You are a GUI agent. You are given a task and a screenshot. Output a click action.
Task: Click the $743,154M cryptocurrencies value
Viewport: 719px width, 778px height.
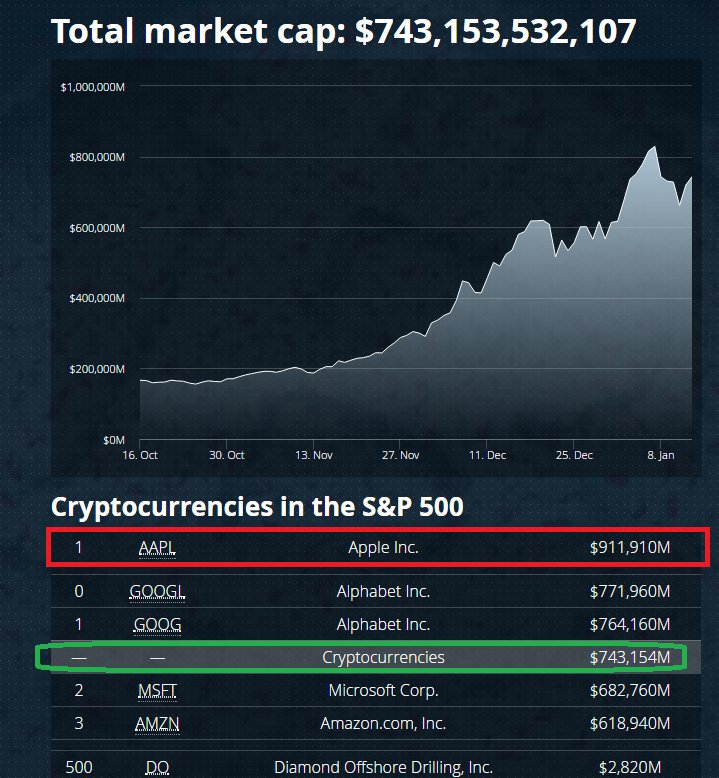pyautogui.click(x=630, y=657)
